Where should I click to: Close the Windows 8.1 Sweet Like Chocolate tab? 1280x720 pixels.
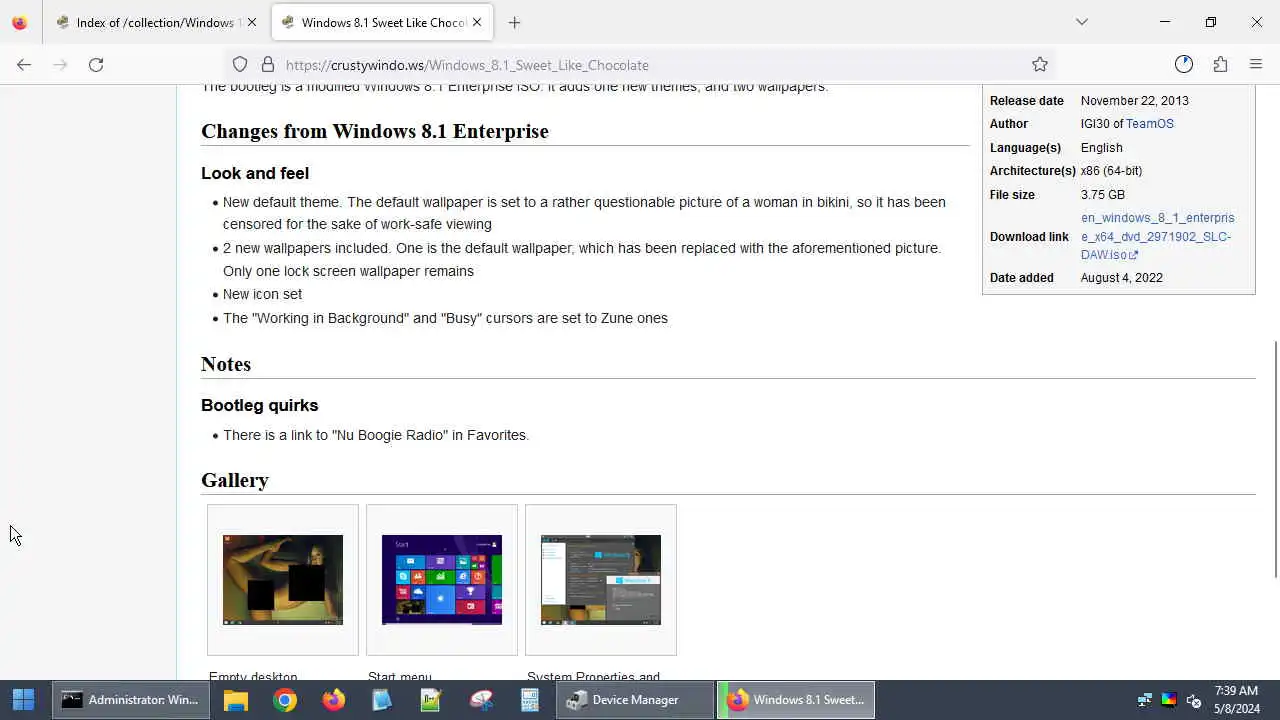click(477, 22)
